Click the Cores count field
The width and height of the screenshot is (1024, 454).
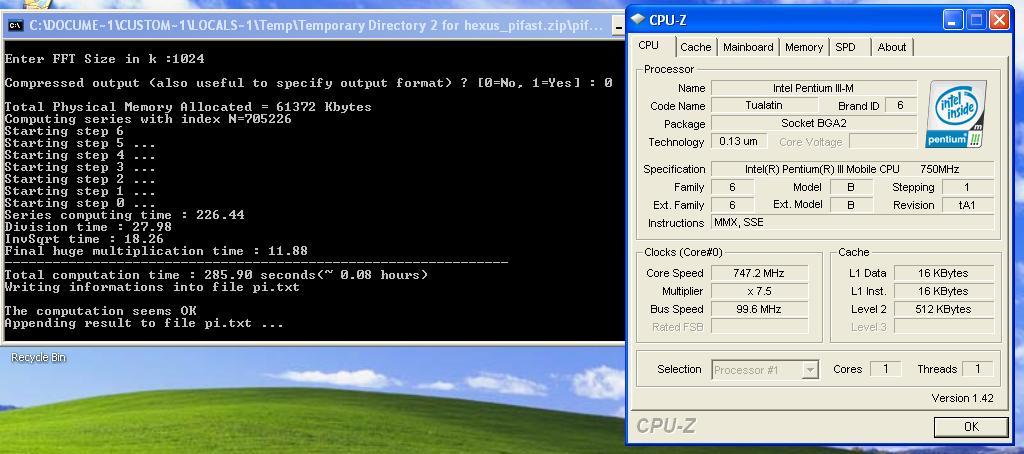pyautogui.click(x=886, y=369)
